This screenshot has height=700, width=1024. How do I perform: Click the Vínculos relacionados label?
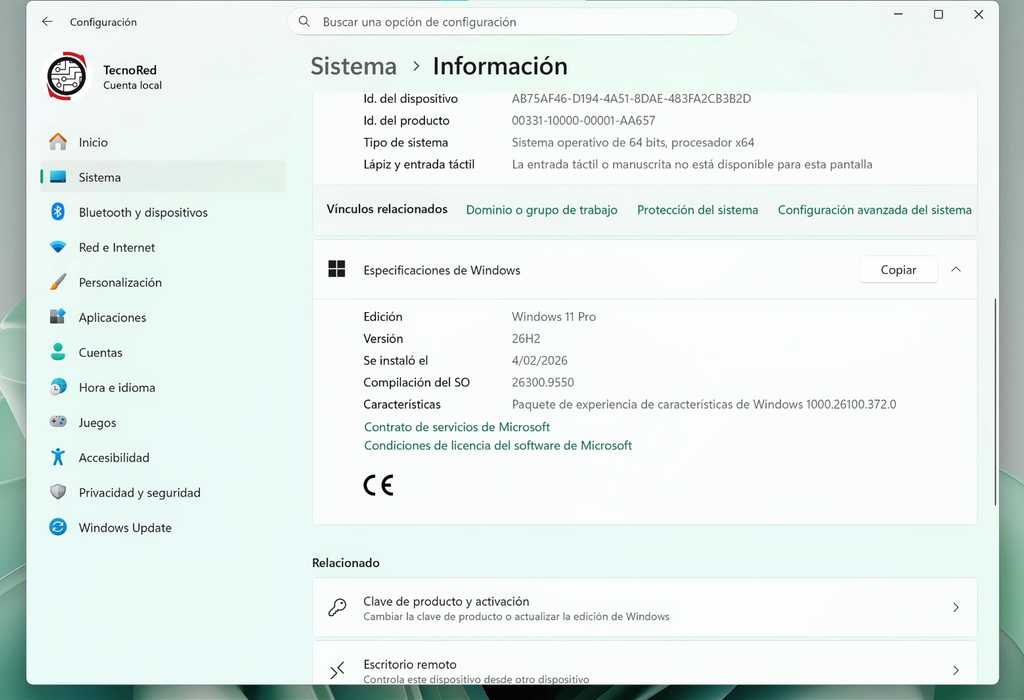coord(387,209)
